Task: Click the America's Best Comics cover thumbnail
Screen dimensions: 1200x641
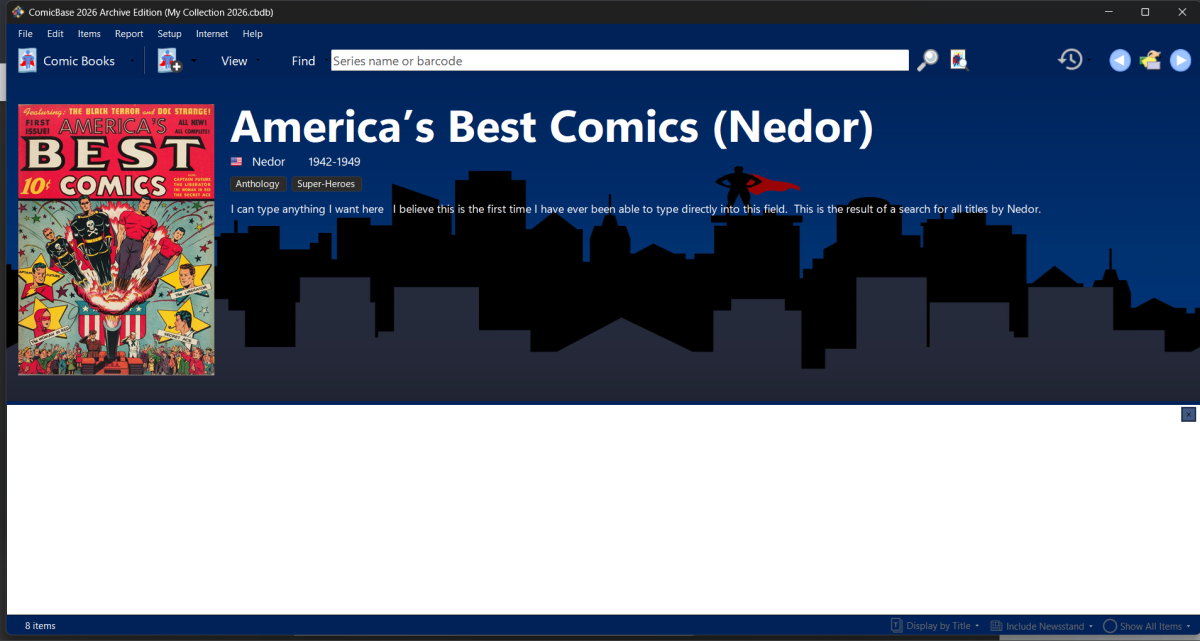Action: (x=116, y=239)
